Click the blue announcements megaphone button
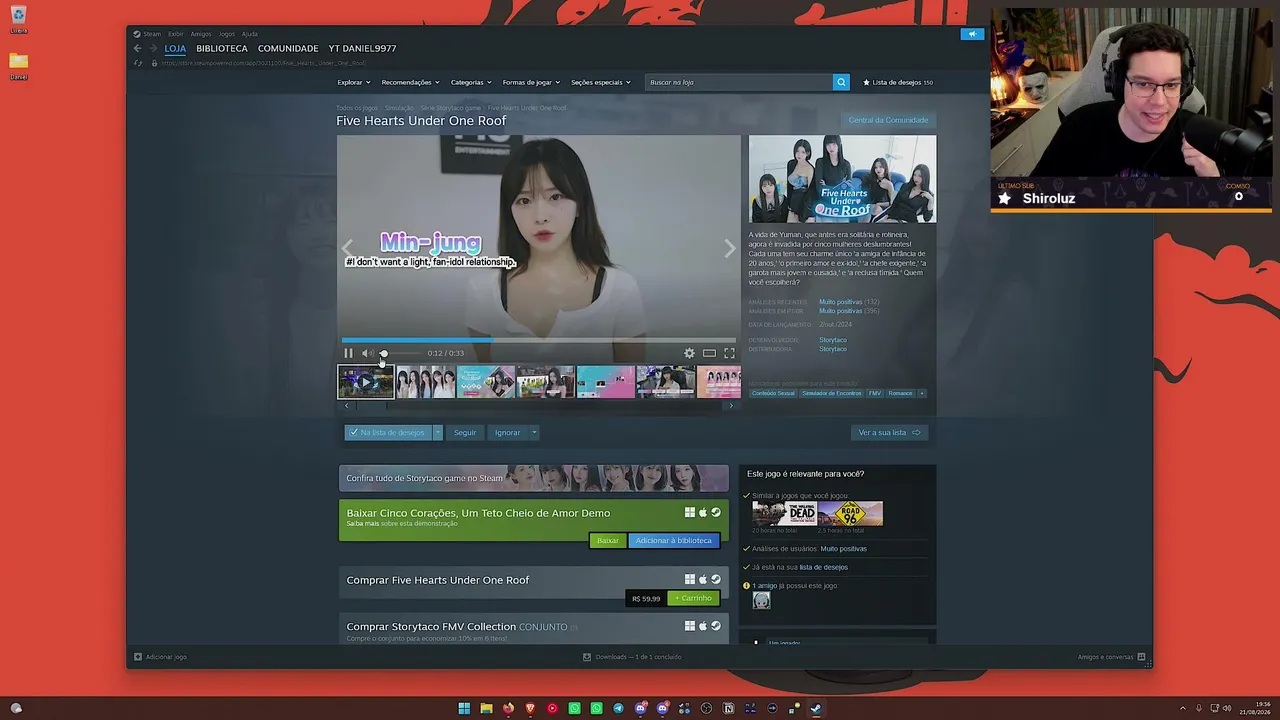Image resolution: width=1280 pixels, height=720 pixels. (x=972, y=34)
